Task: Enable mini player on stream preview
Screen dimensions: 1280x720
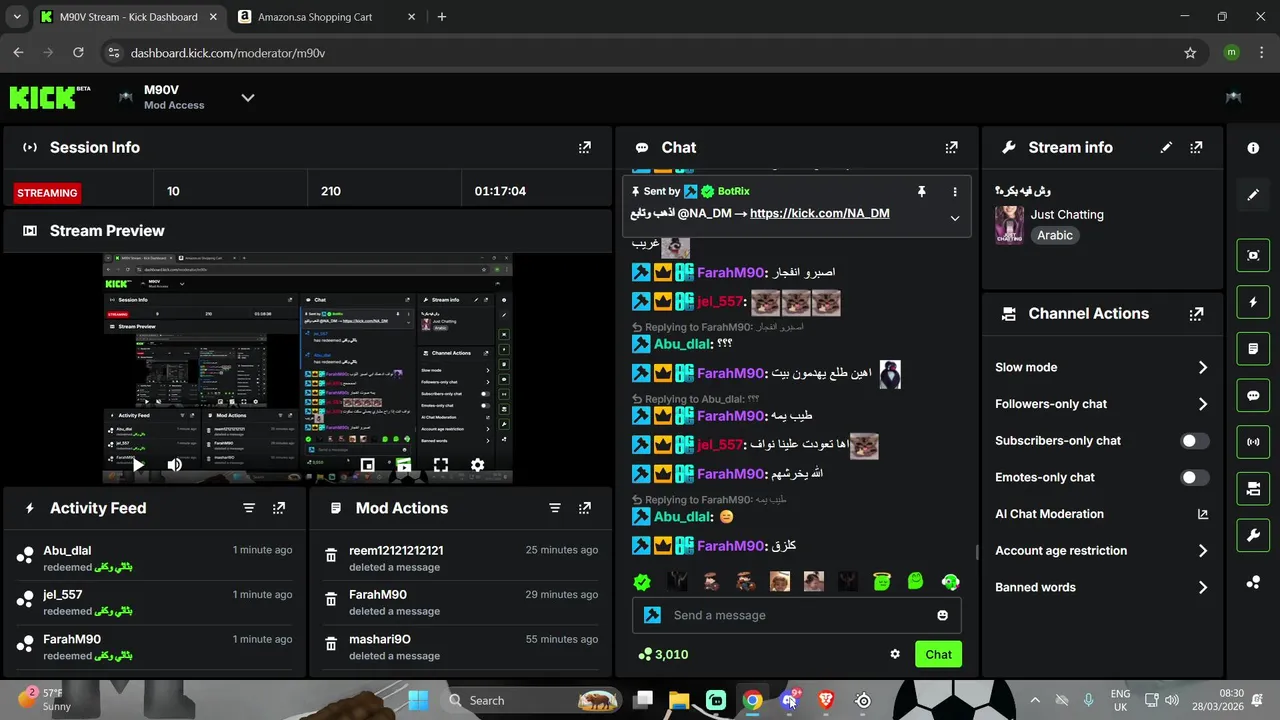Action: click(367, 465)
